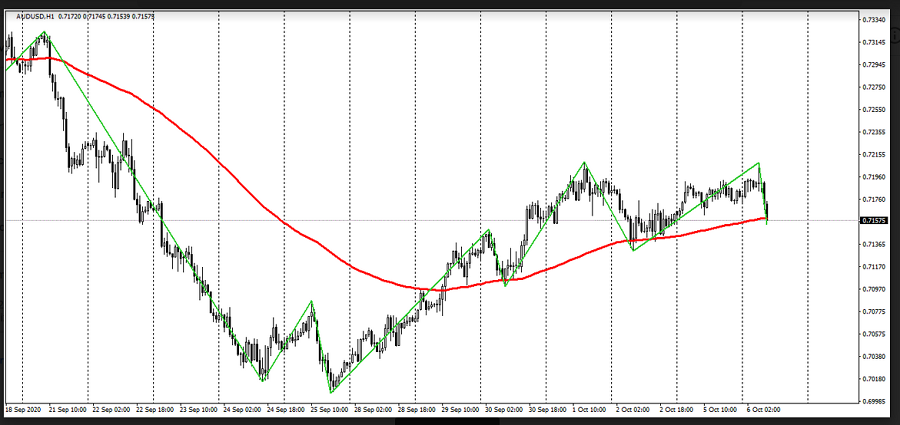Image resolution: width=900 pixels, height=425 pixels.
Task: Click the 0.71365 price axis label
Action: [x=873, y=244]
